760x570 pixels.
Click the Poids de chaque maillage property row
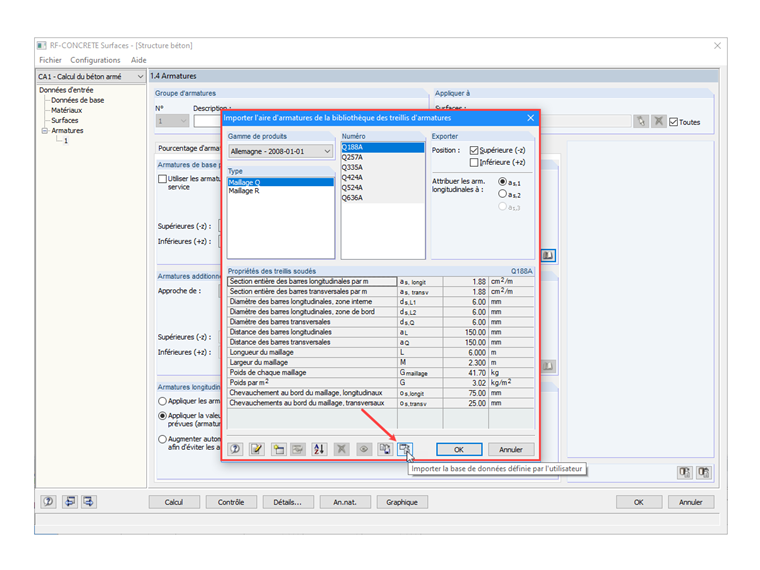[x=380, y=373]
